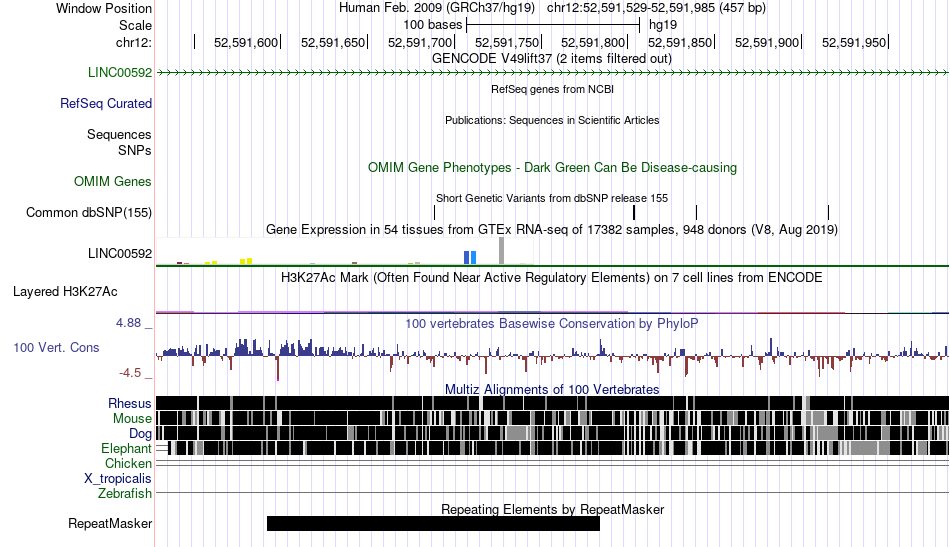950x547 pixels.
Task: Select the Sequences track label
Action: click(119, 134)
